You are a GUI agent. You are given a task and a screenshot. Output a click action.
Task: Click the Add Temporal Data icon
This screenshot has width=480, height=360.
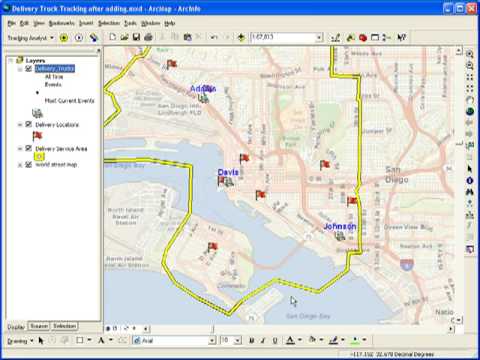94,38
